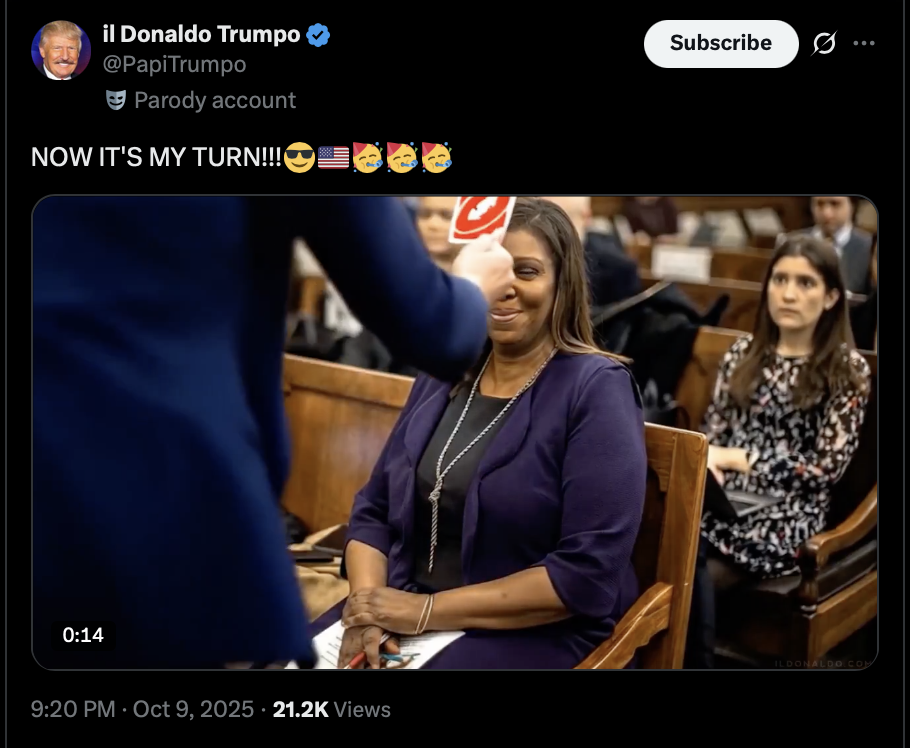Open the three-dot more options menu
This screenshot has width=910, height=748.
[x=864, y=44]
